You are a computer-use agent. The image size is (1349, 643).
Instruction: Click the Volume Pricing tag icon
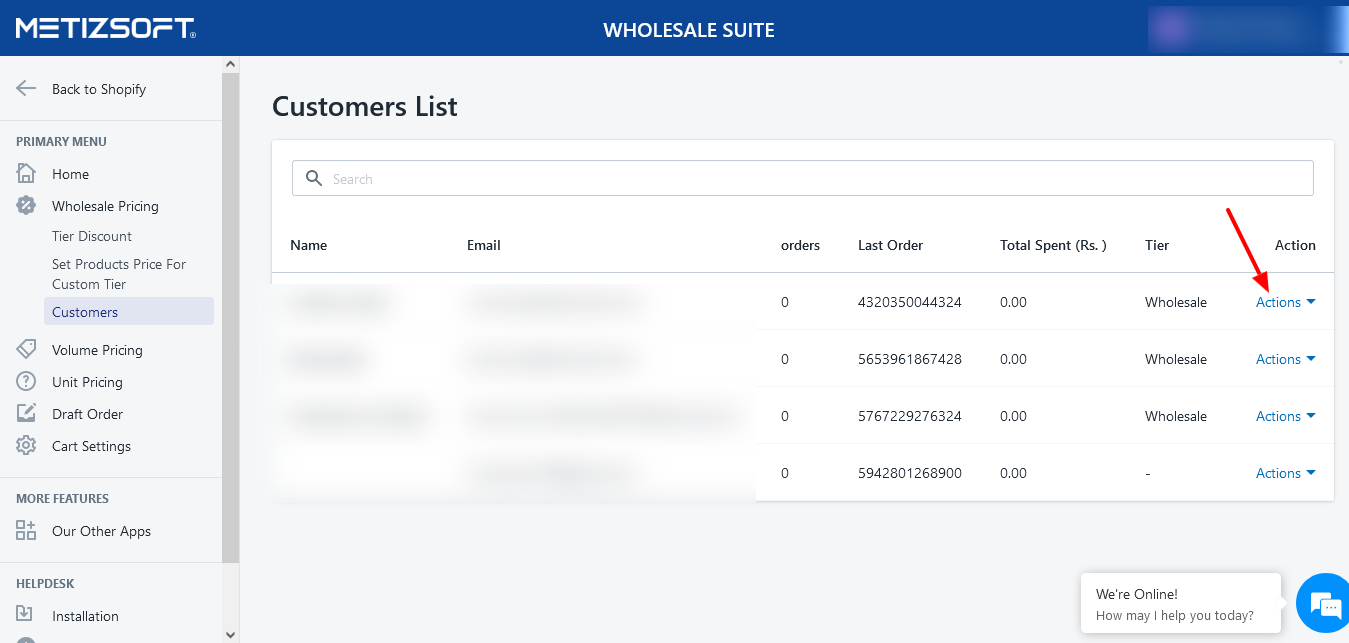[x=26, y=349]
